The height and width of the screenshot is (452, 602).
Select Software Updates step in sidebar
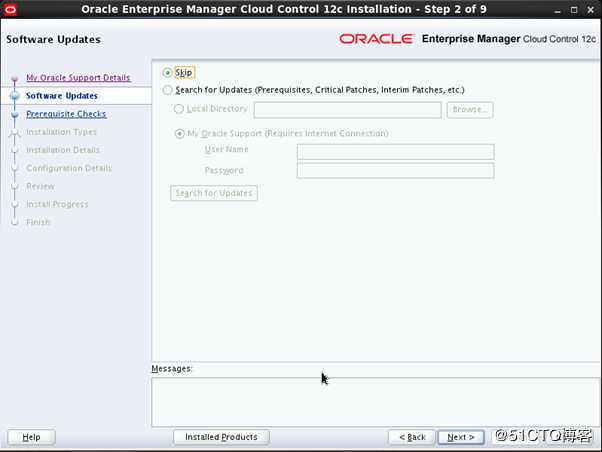click(x=61, y=96)
